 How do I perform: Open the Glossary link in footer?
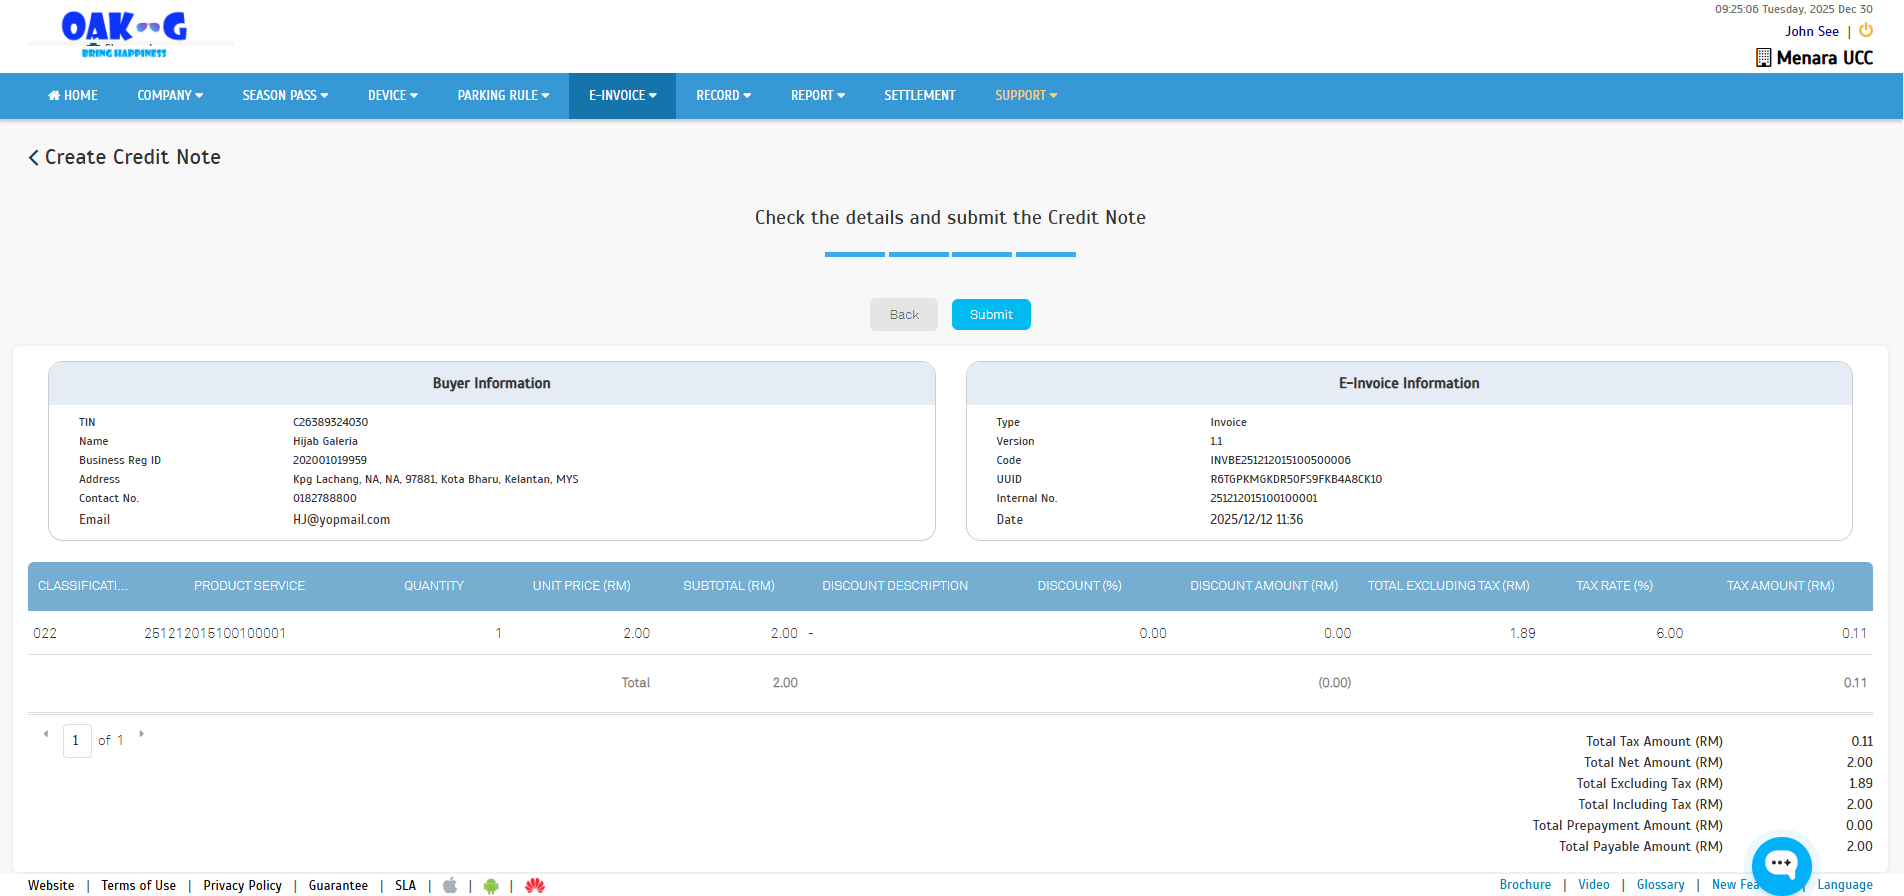coord(1660,885)
